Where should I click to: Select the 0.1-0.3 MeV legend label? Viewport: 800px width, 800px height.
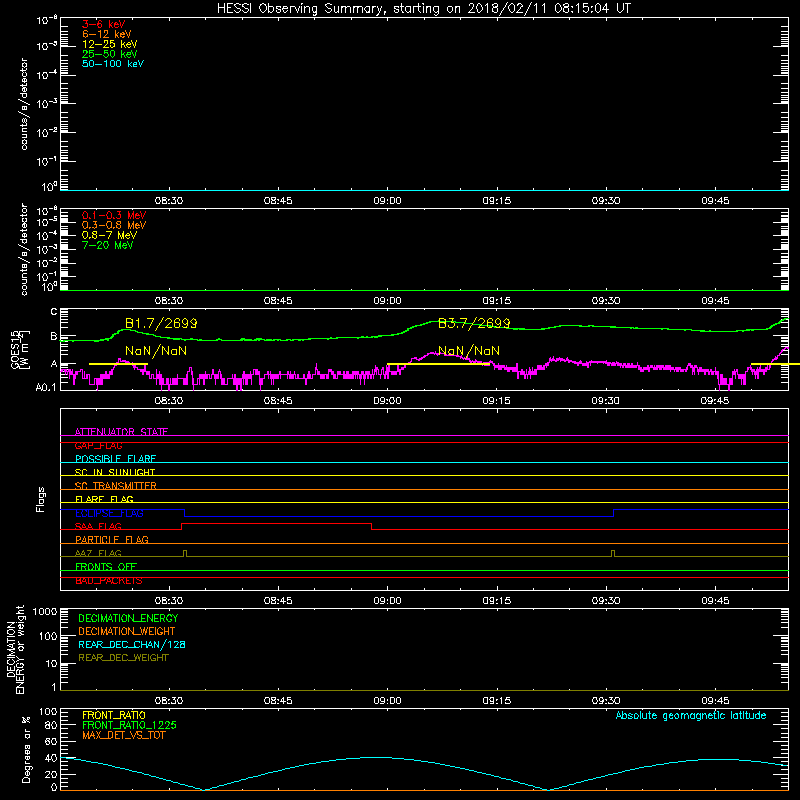tap(114, 216)
